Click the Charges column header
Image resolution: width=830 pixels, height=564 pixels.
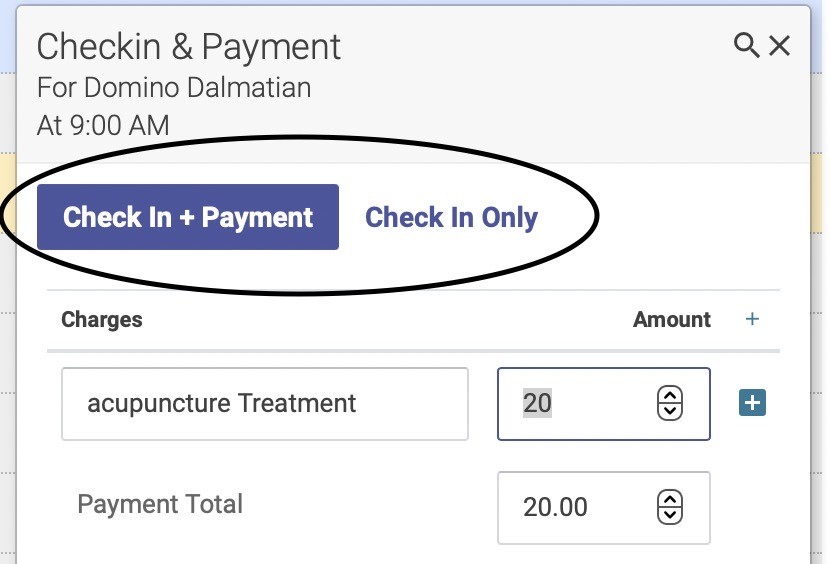[102, 319]
